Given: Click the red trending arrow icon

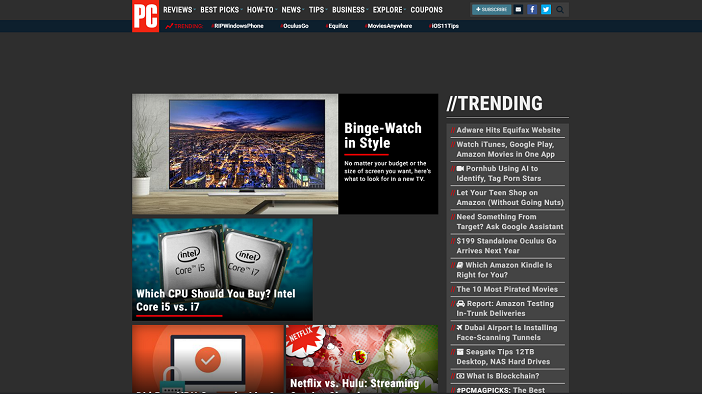Looking at the screenshot, I should 169,26.
